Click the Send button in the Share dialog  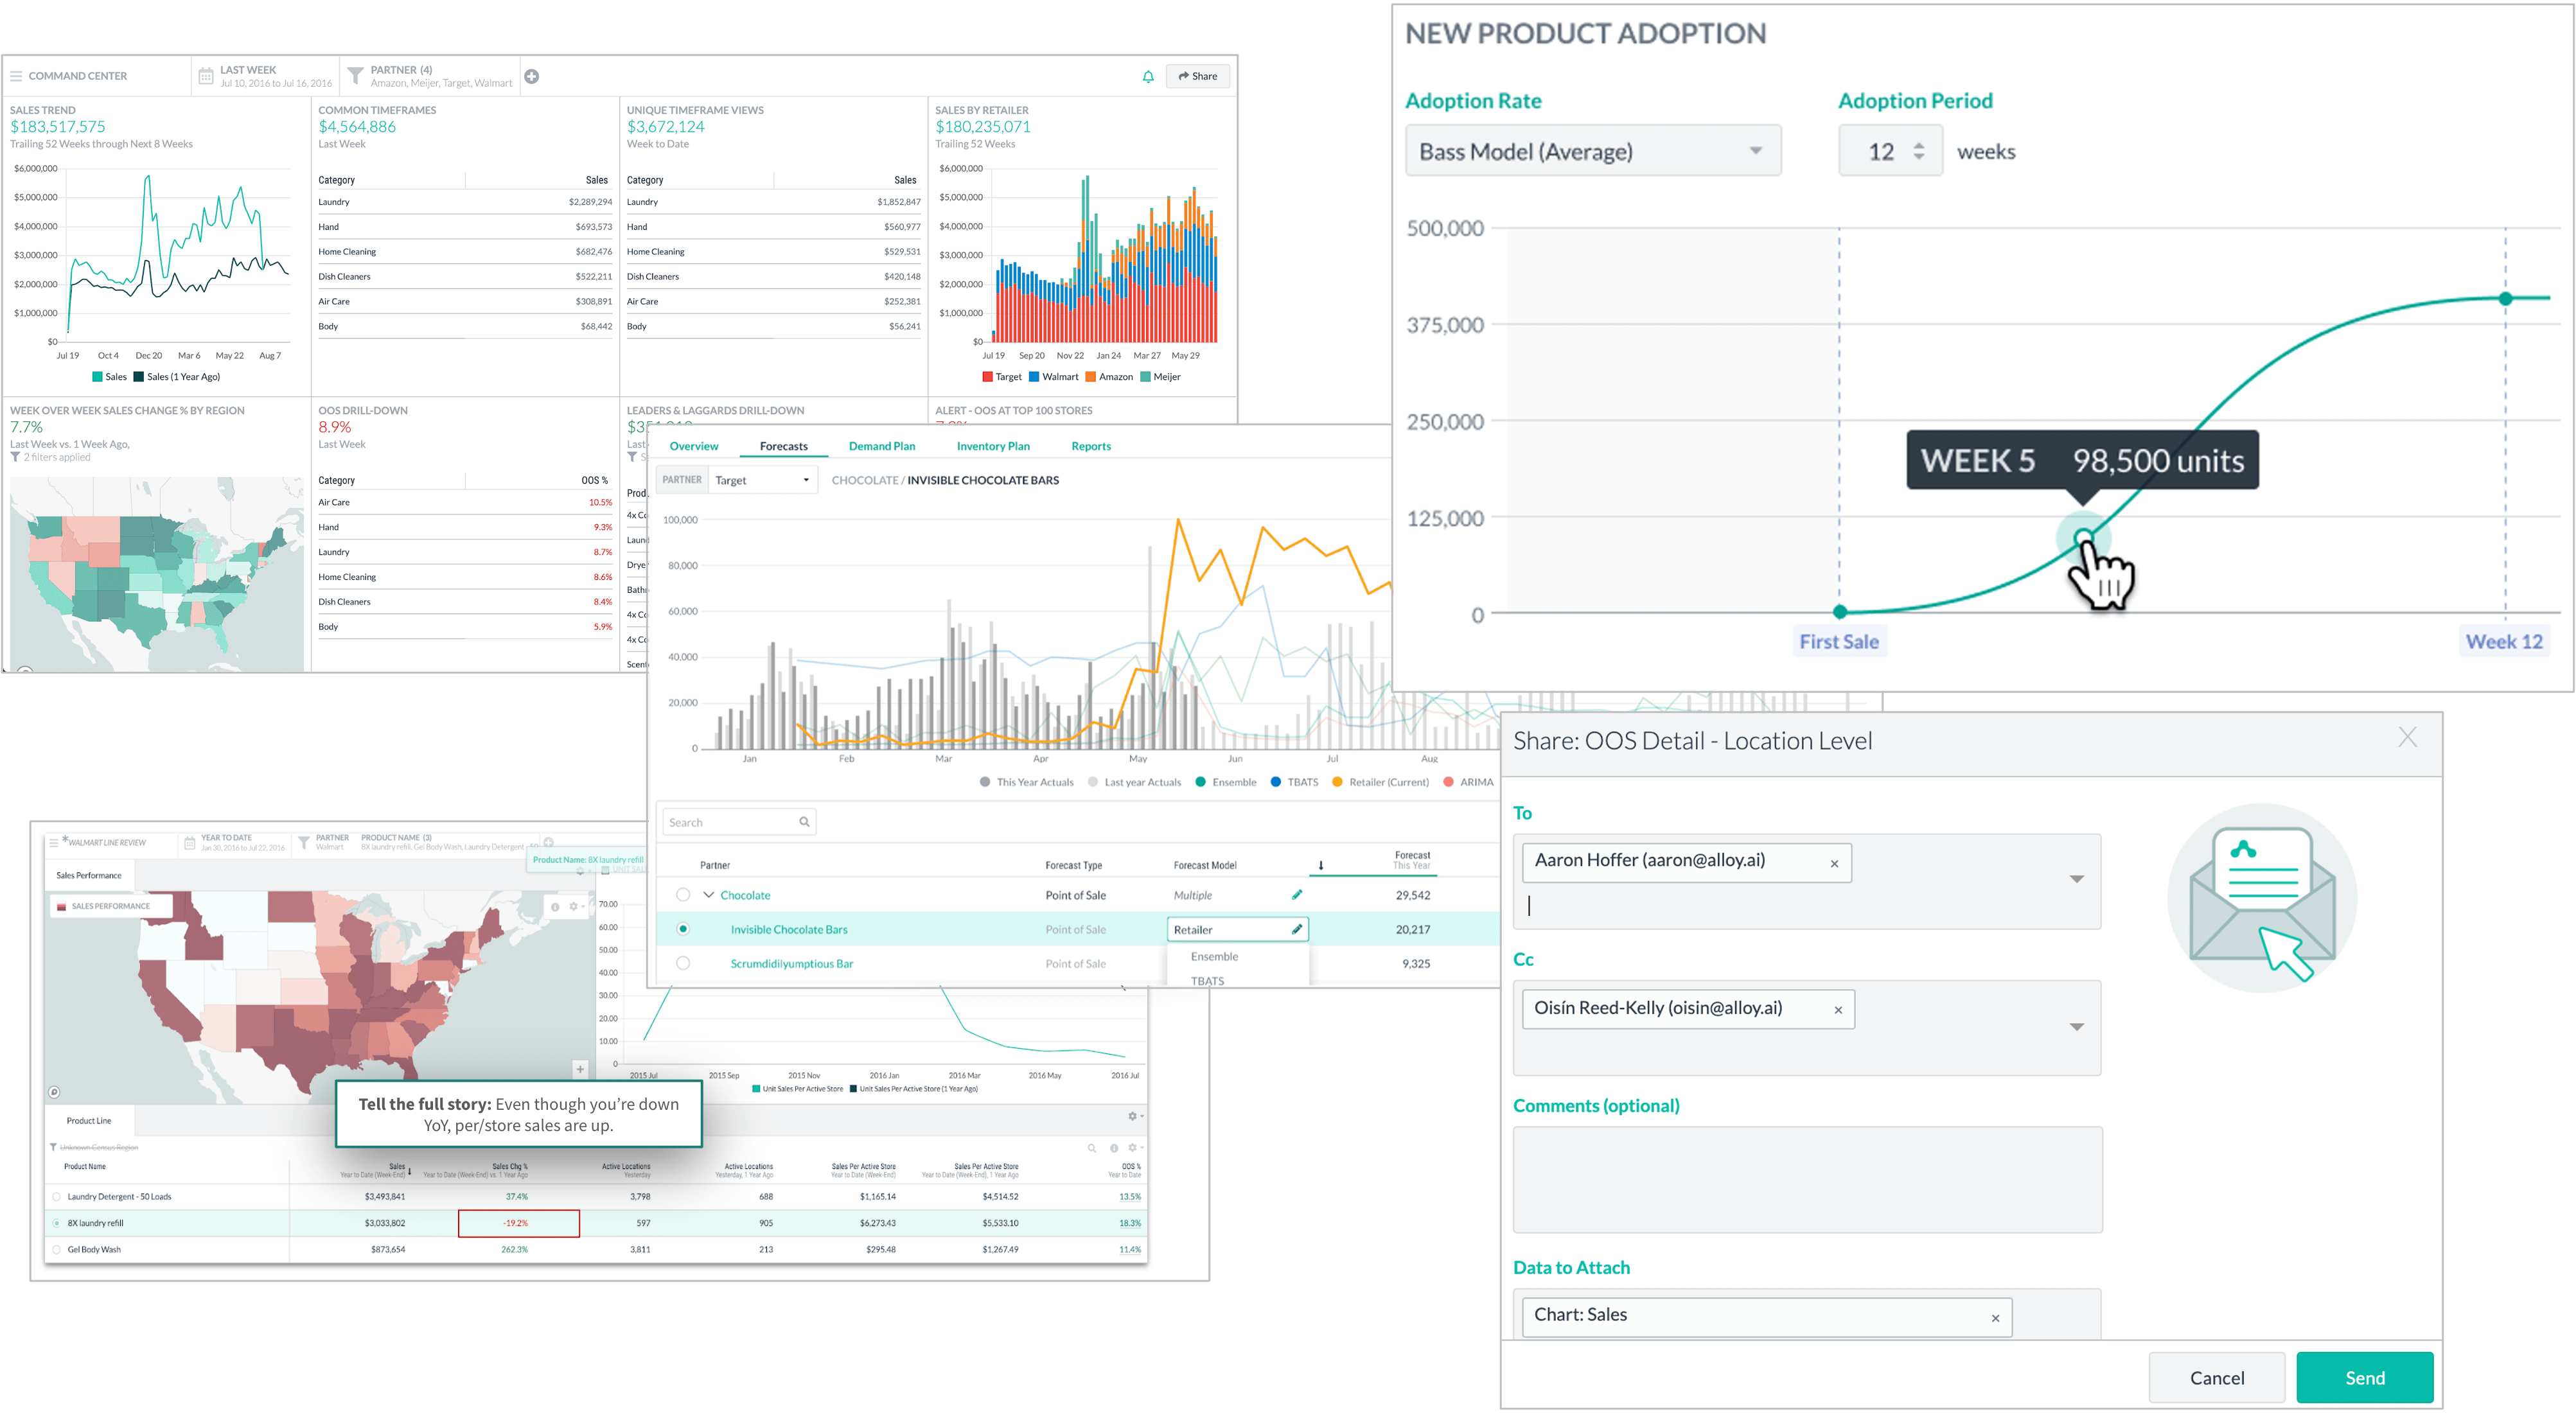click(x=2365, y=1377)
